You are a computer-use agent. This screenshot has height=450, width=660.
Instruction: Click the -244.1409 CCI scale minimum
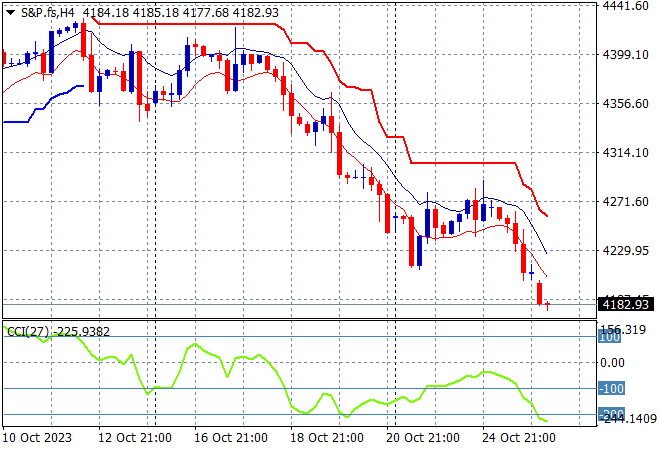627,418
